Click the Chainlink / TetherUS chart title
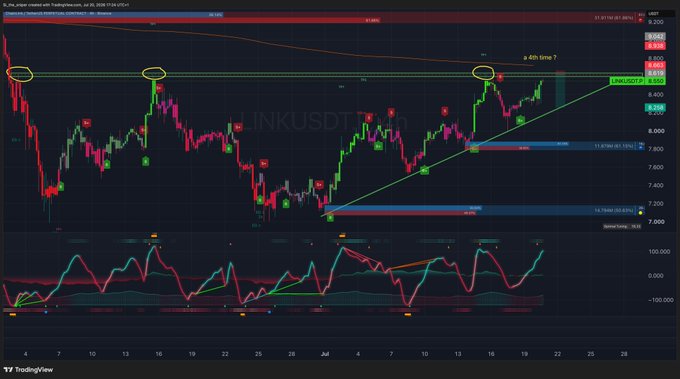Viewport: 680px width, 379px height. 59,14
